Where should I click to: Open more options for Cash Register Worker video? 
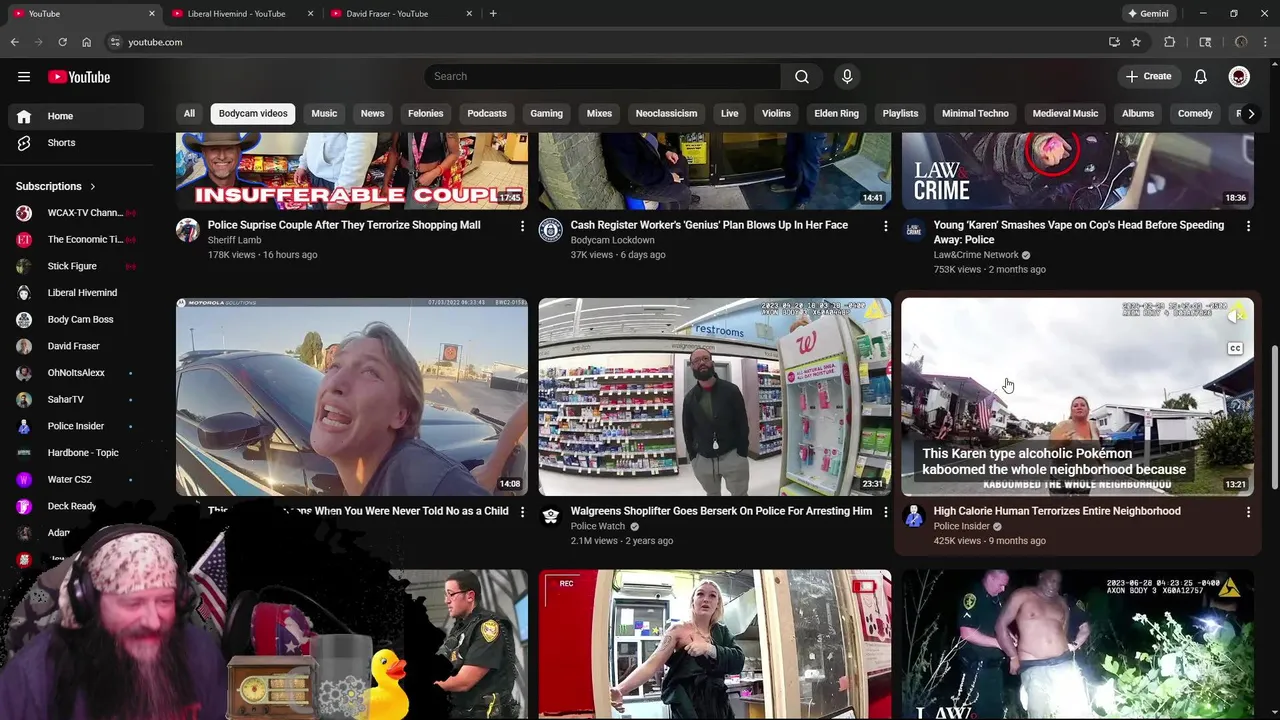(885, 226)
